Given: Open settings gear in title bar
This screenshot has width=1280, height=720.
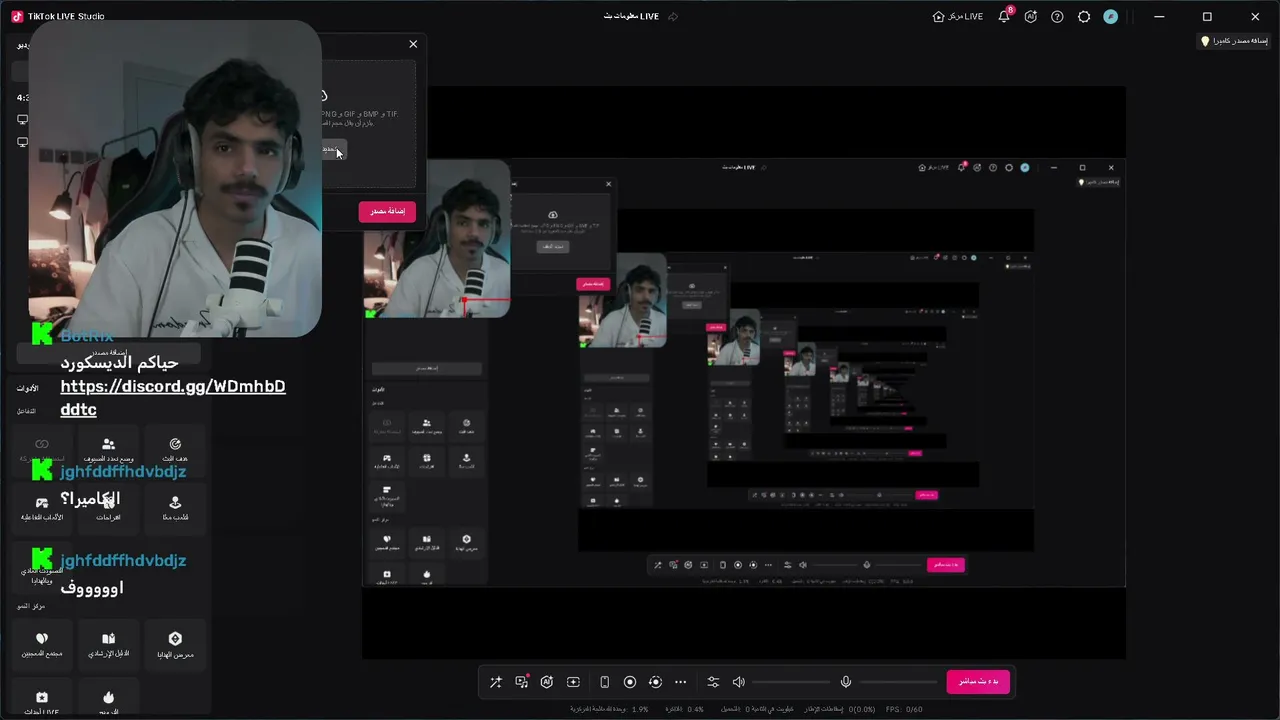Looking at the screenshot, I should (x=1084, y=17).
